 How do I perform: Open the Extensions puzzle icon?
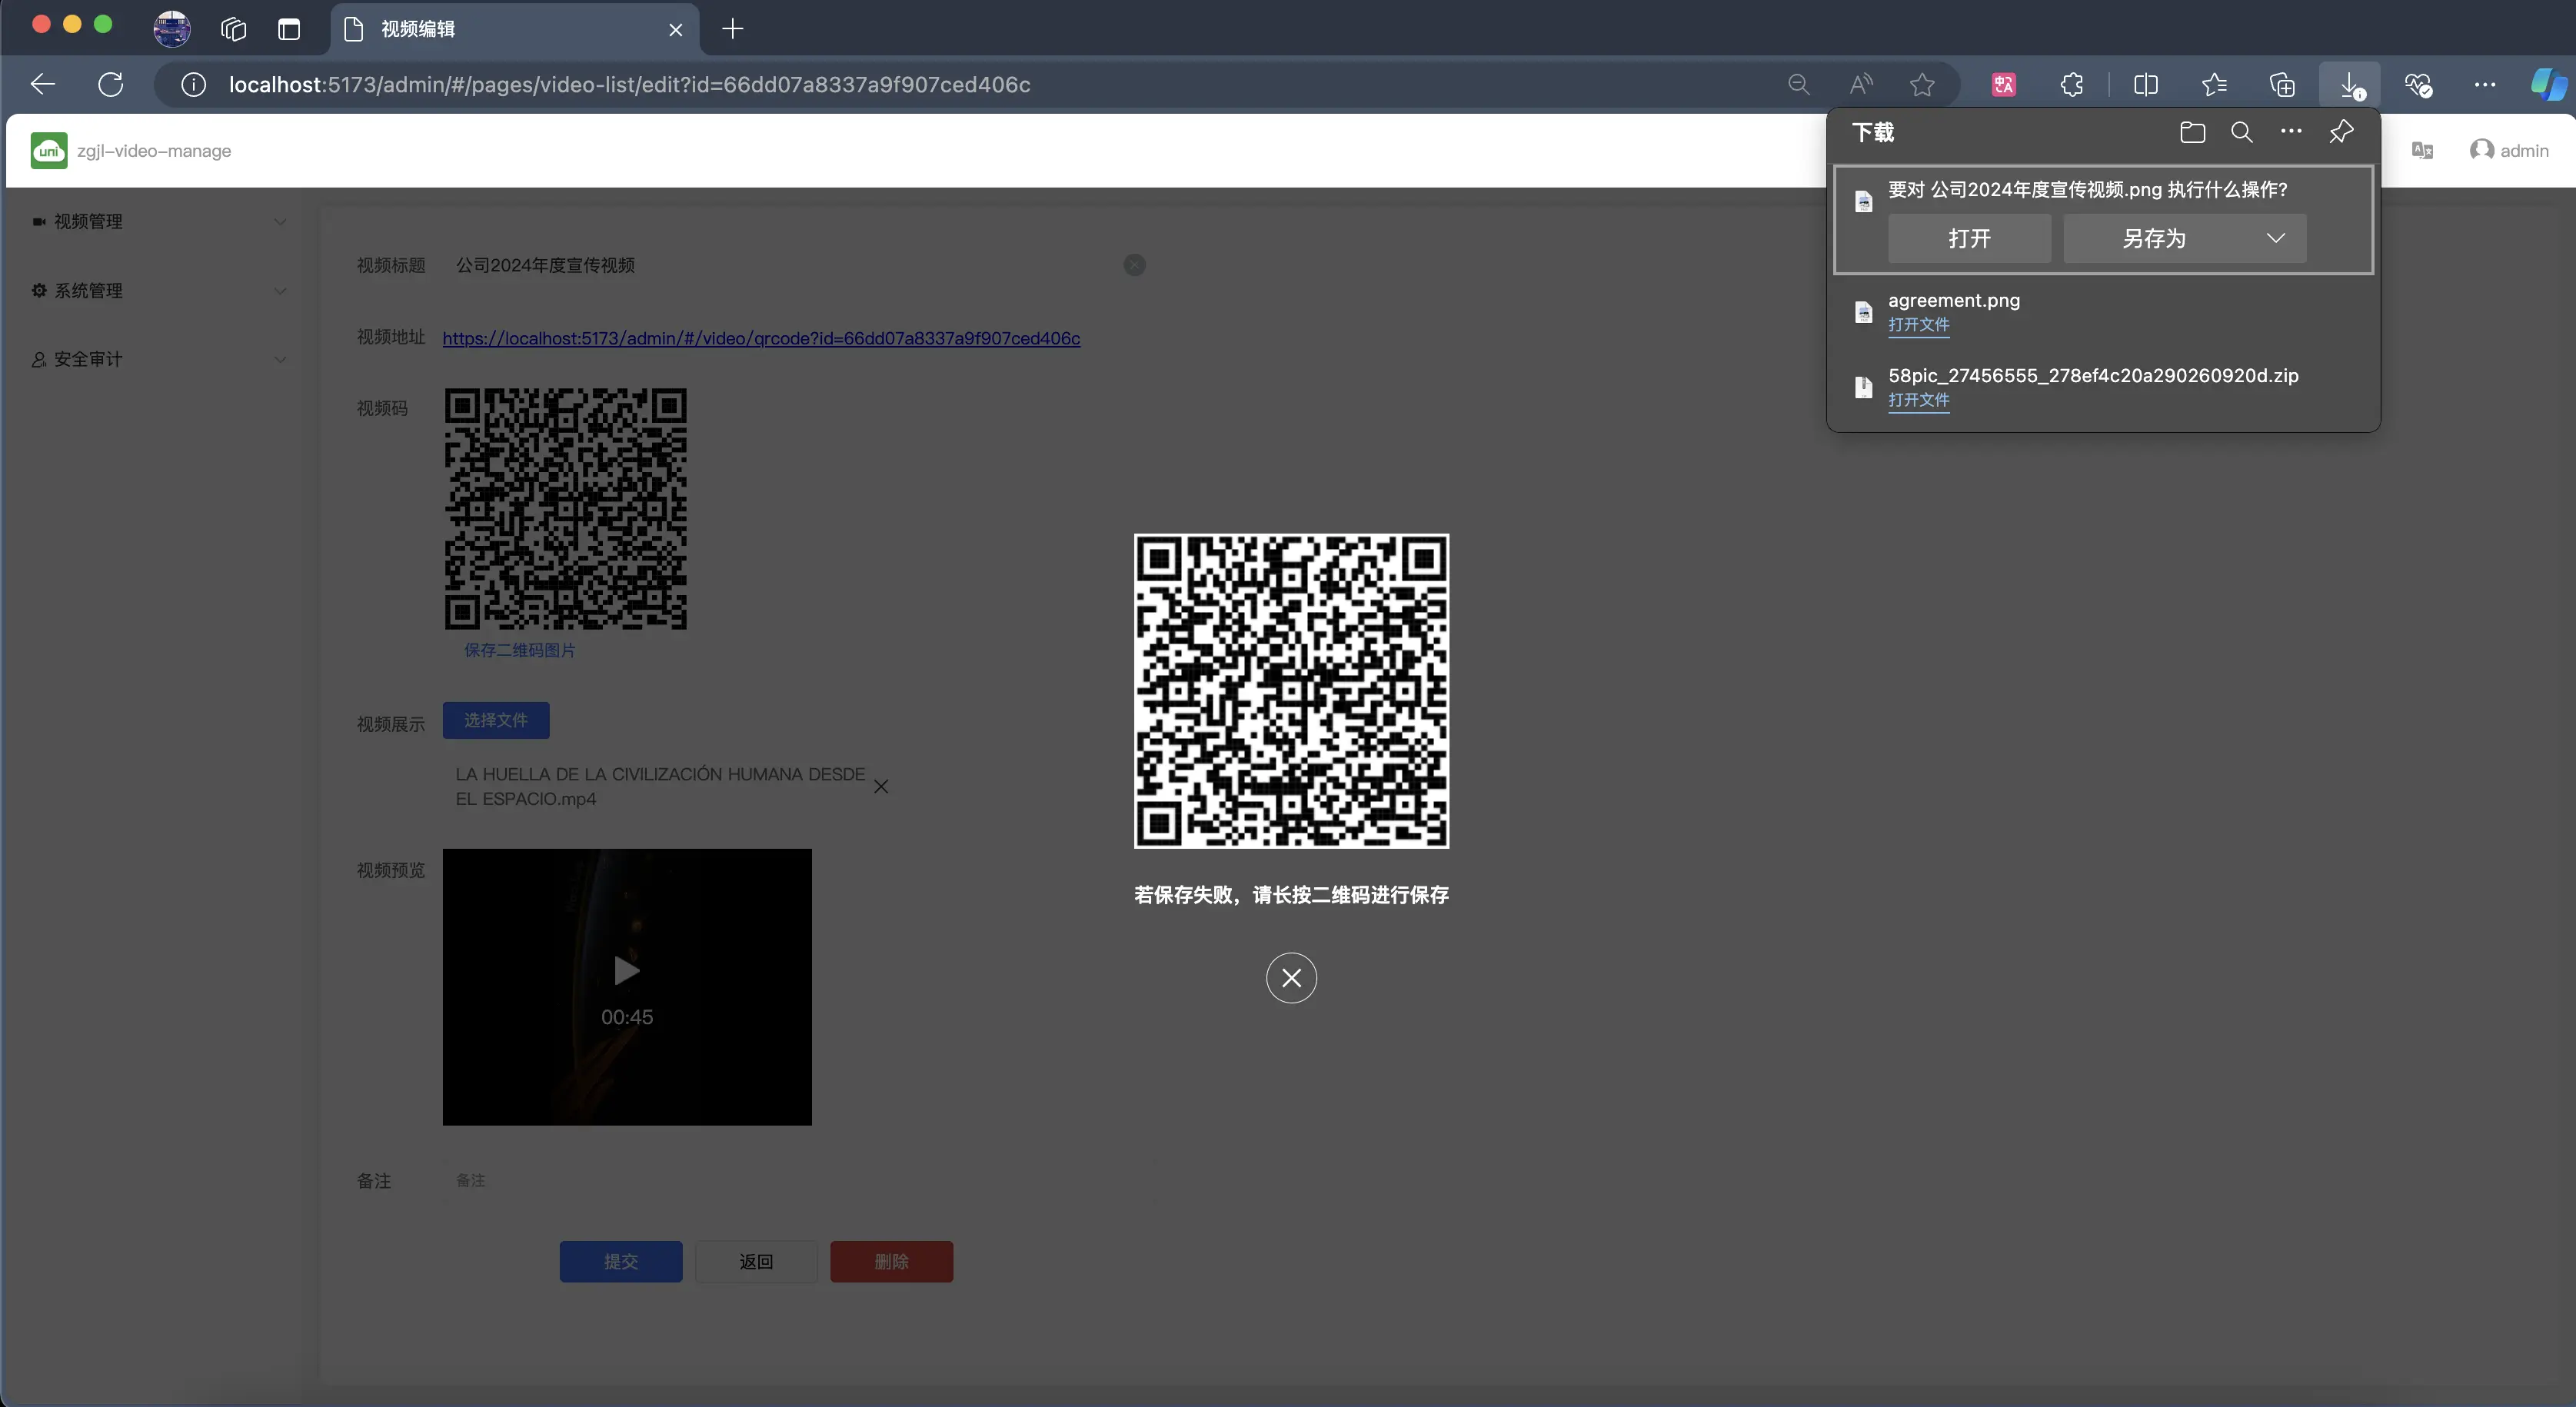[2072, 85]
